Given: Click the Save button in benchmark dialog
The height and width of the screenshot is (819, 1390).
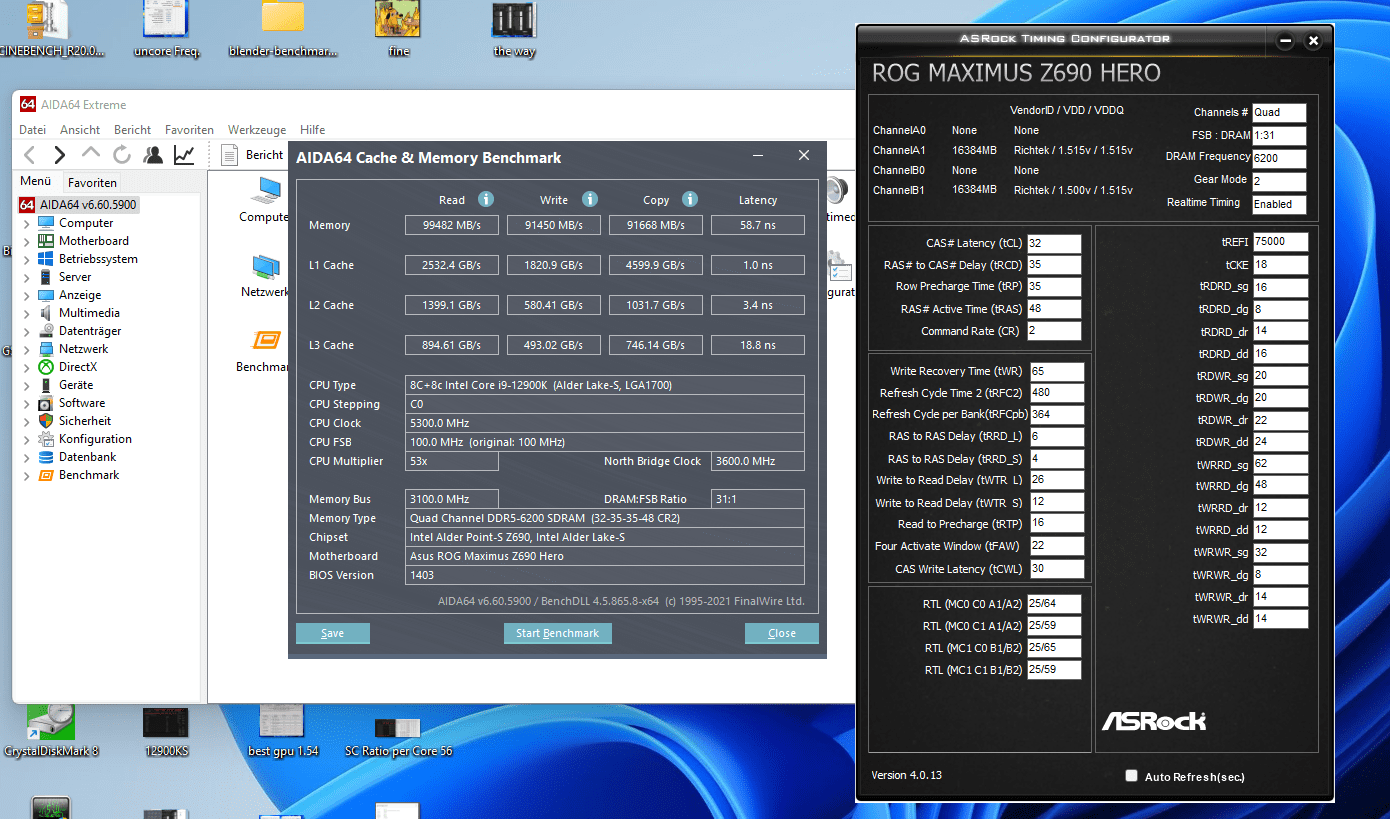Looking at the screenshot, I should [333, 633].
